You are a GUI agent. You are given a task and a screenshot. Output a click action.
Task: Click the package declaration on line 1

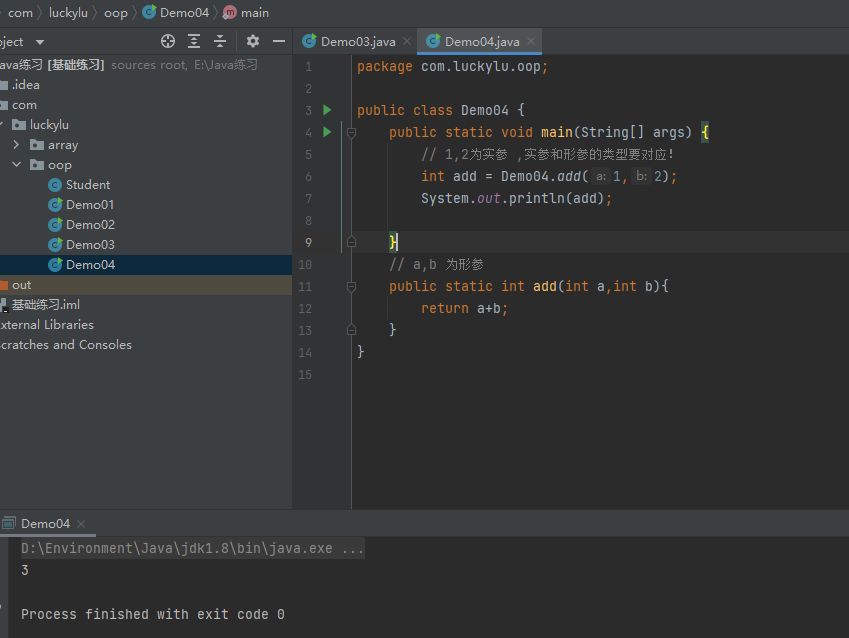click(x=453, y=67)
